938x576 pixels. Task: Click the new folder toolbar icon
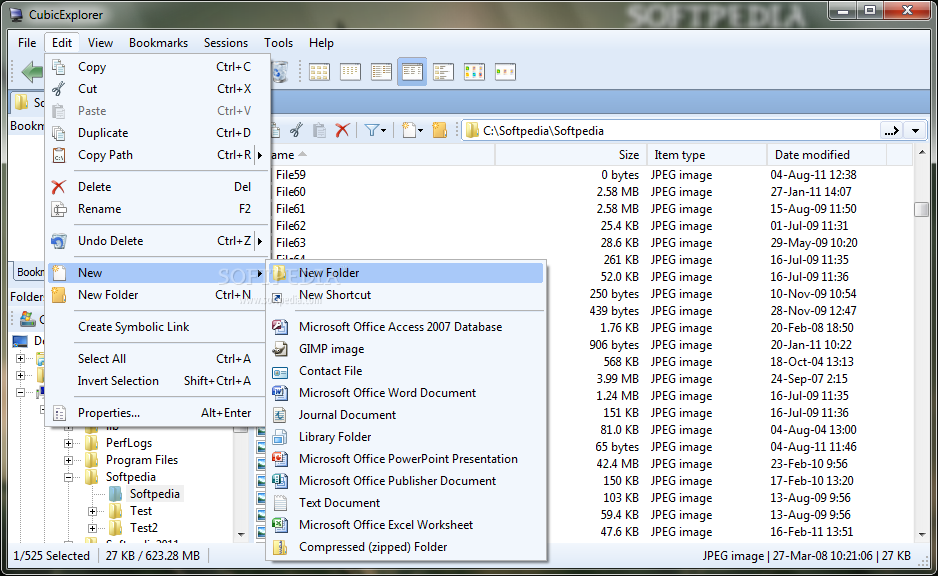(440, 130)
